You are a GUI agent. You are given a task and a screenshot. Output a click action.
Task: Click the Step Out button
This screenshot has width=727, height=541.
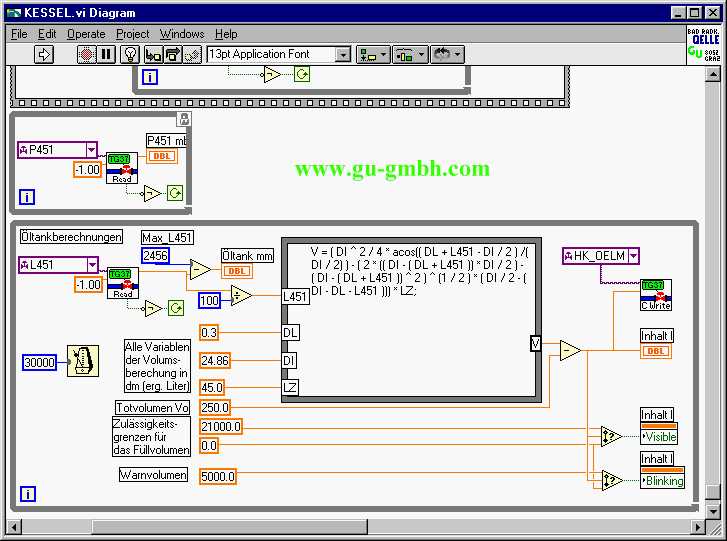pyautogui.click(x=193, y=55)
